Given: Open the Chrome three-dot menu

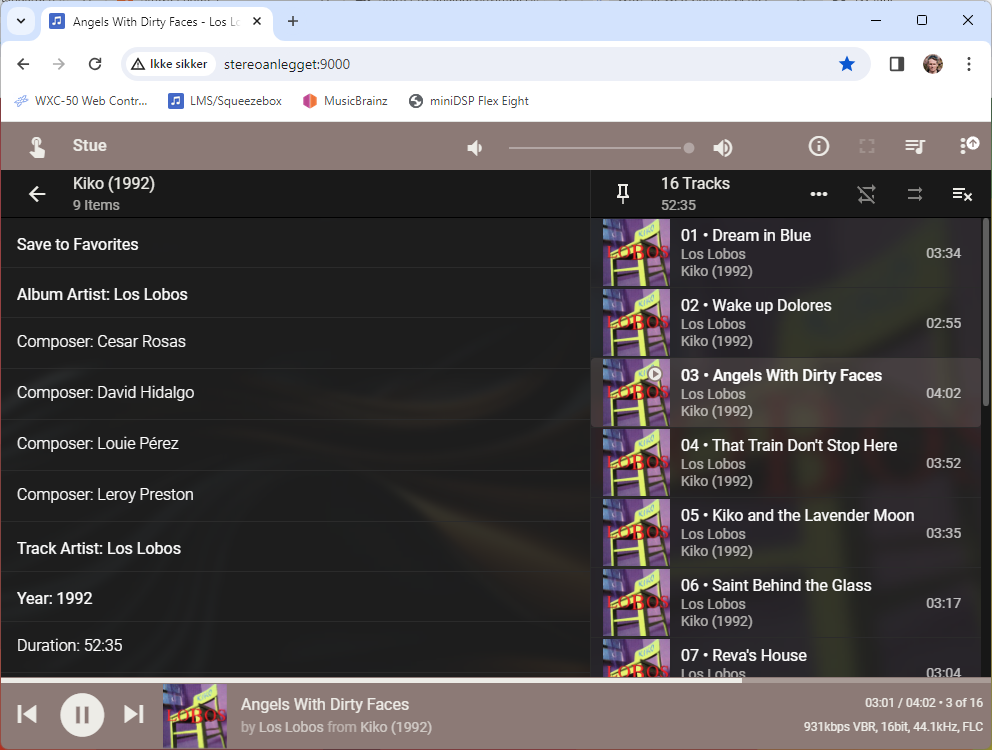Looking at the screenshot, I should [969, 64].
